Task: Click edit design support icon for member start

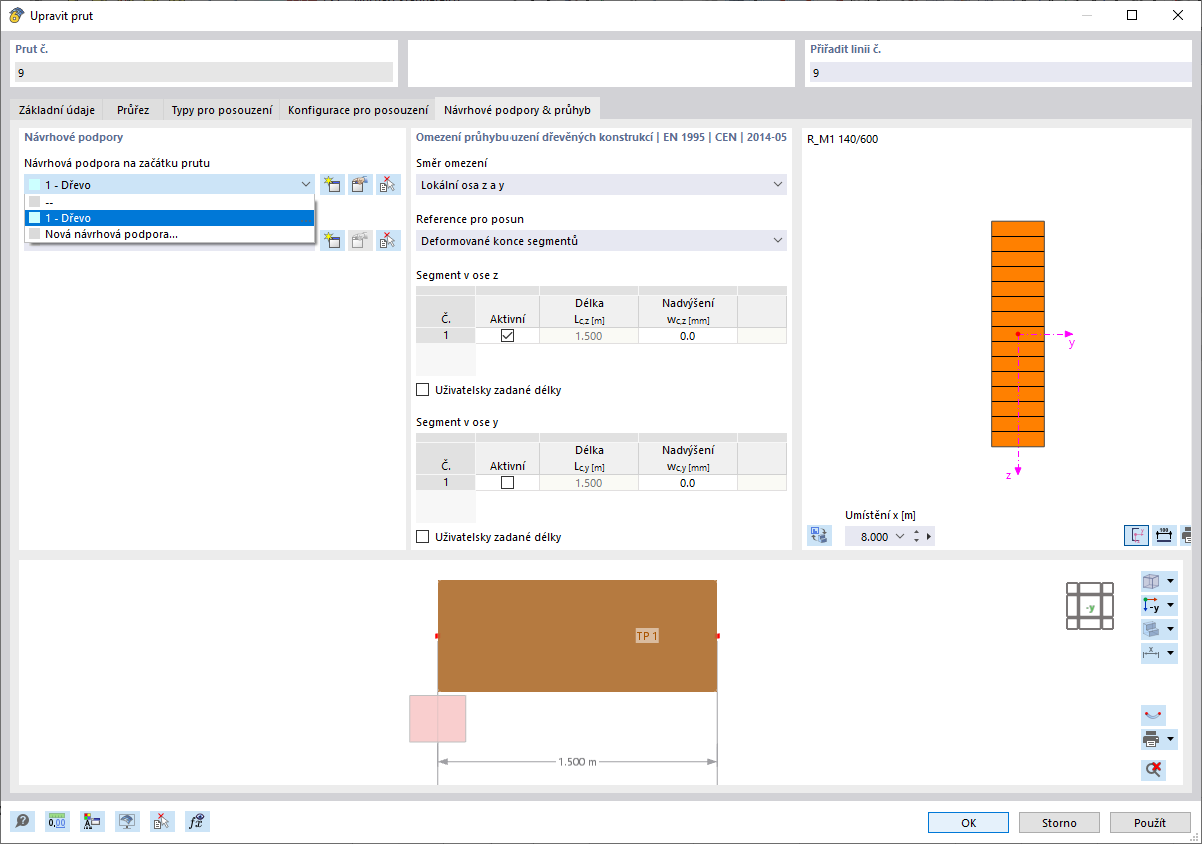Action: [360, 184]
